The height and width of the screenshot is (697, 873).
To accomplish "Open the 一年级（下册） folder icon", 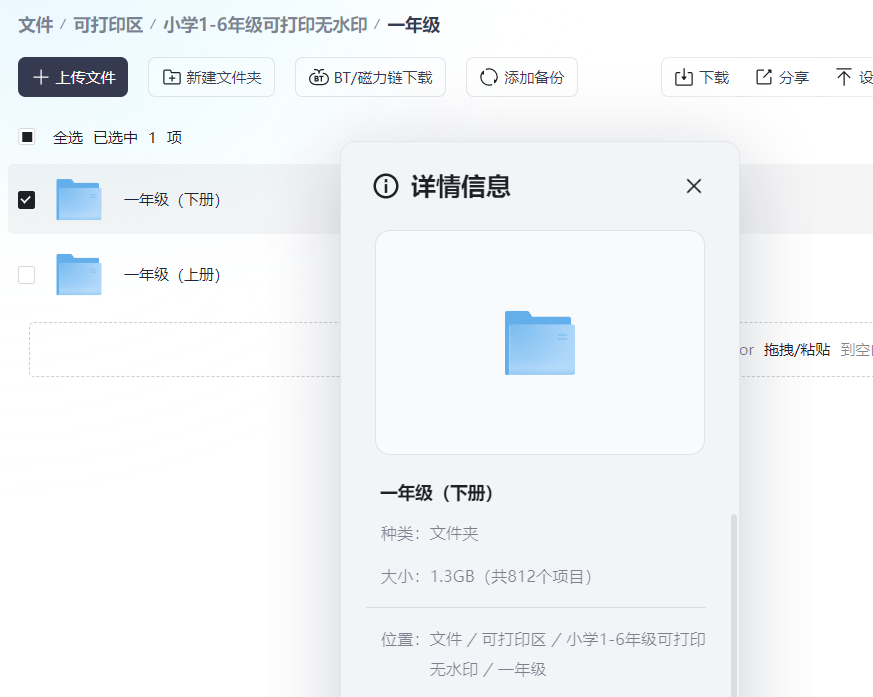I will pyautogui.click(x=79, y=200).
